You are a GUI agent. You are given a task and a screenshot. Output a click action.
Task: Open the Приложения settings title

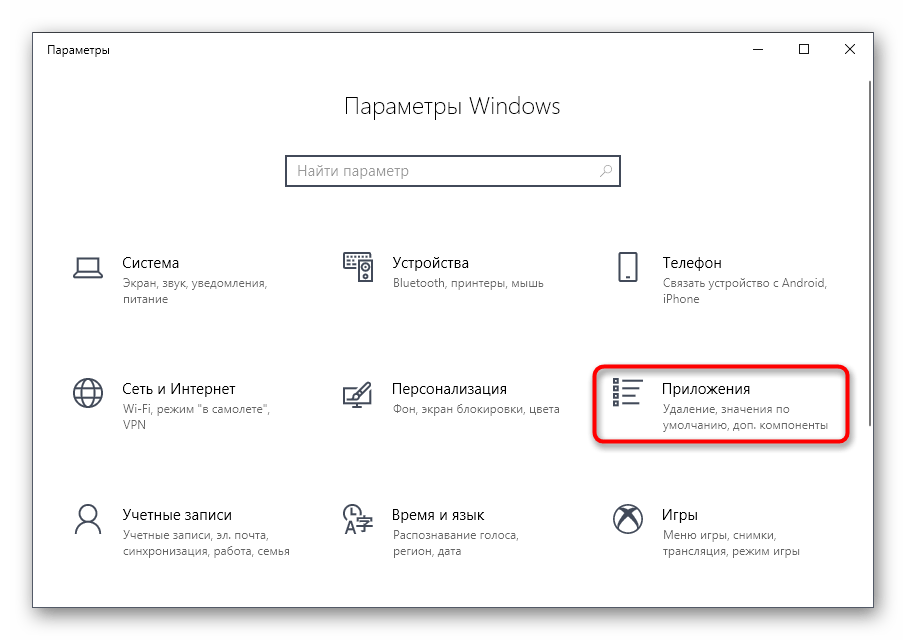click(706, 389)
